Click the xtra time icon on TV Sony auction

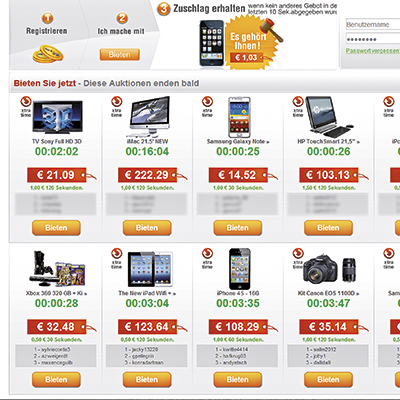coord(26,107)
